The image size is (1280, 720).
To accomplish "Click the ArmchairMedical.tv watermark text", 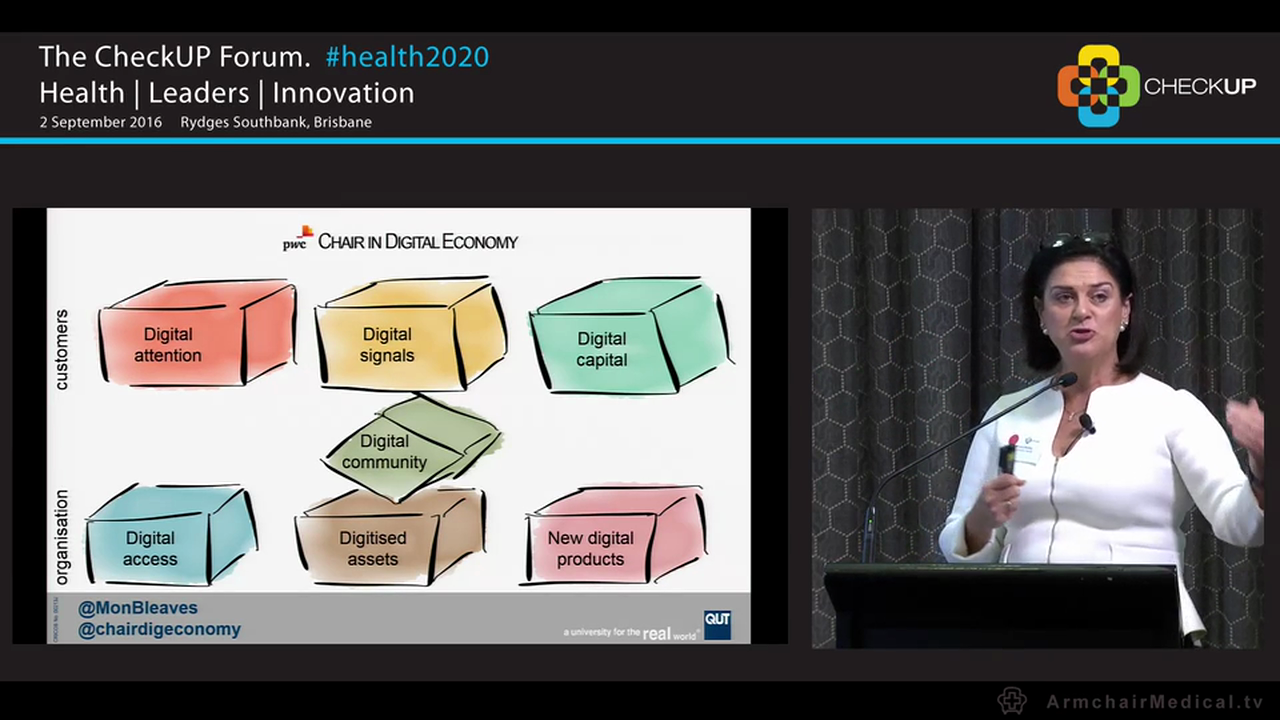I will tap(1154, 702).
